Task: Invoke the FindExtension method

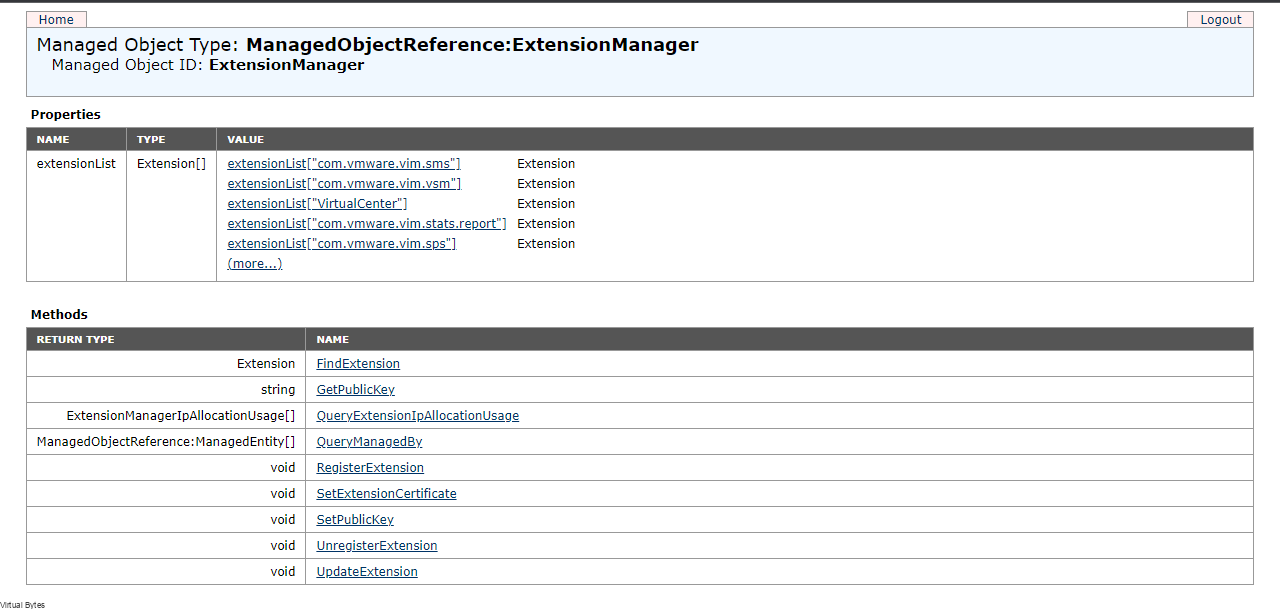Action: click(x=357, y=363)
